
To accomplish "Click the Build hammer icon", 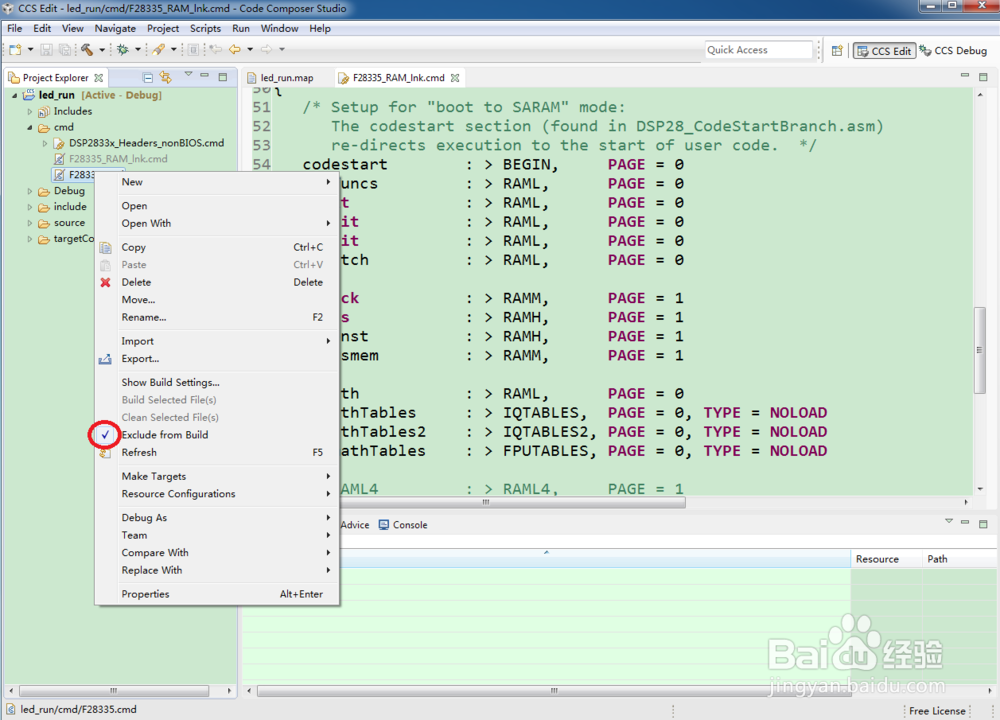I will point(87,50).
